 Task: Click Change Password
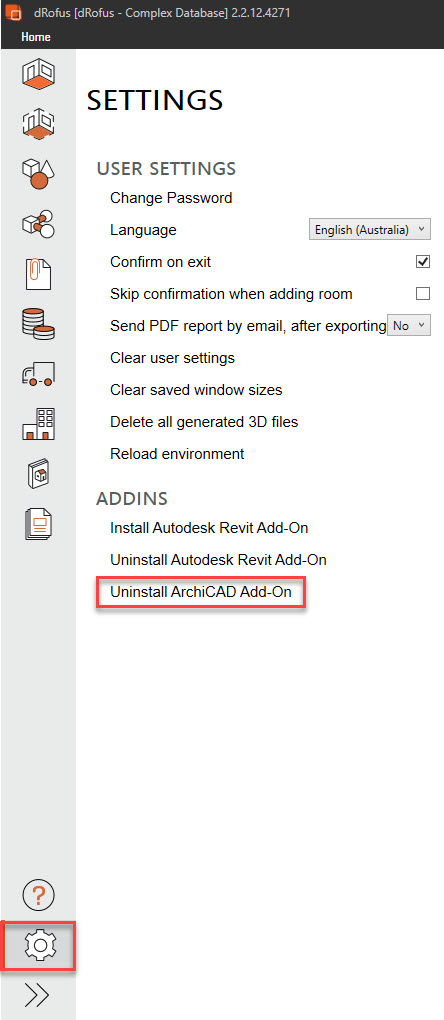point(171,198)
